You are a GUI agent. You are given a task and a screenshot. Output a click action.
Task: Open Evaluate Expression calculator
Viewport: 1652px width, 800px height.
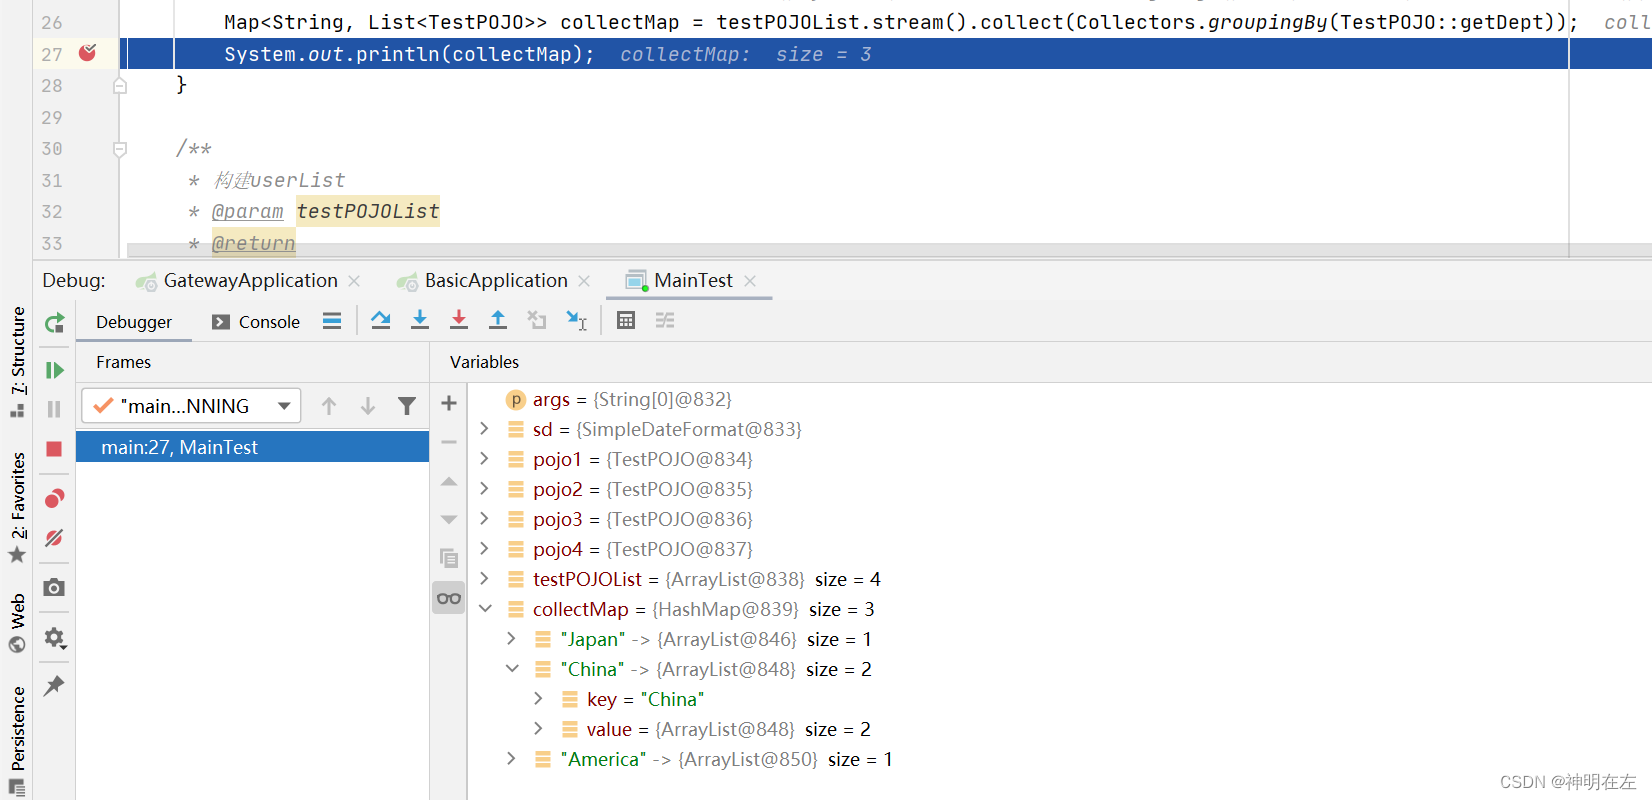tap(626, 320)
